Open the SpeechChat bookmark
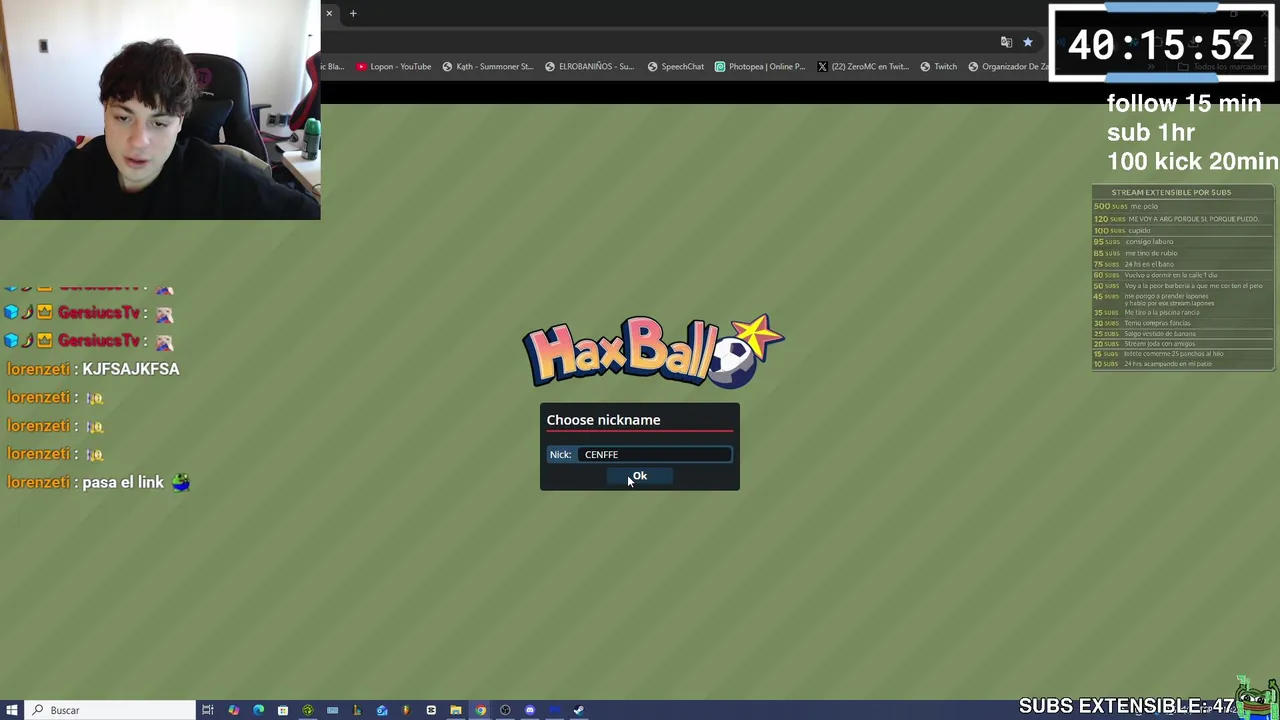The height and width of the screenshot is (720, 1280). click(676, 66)
